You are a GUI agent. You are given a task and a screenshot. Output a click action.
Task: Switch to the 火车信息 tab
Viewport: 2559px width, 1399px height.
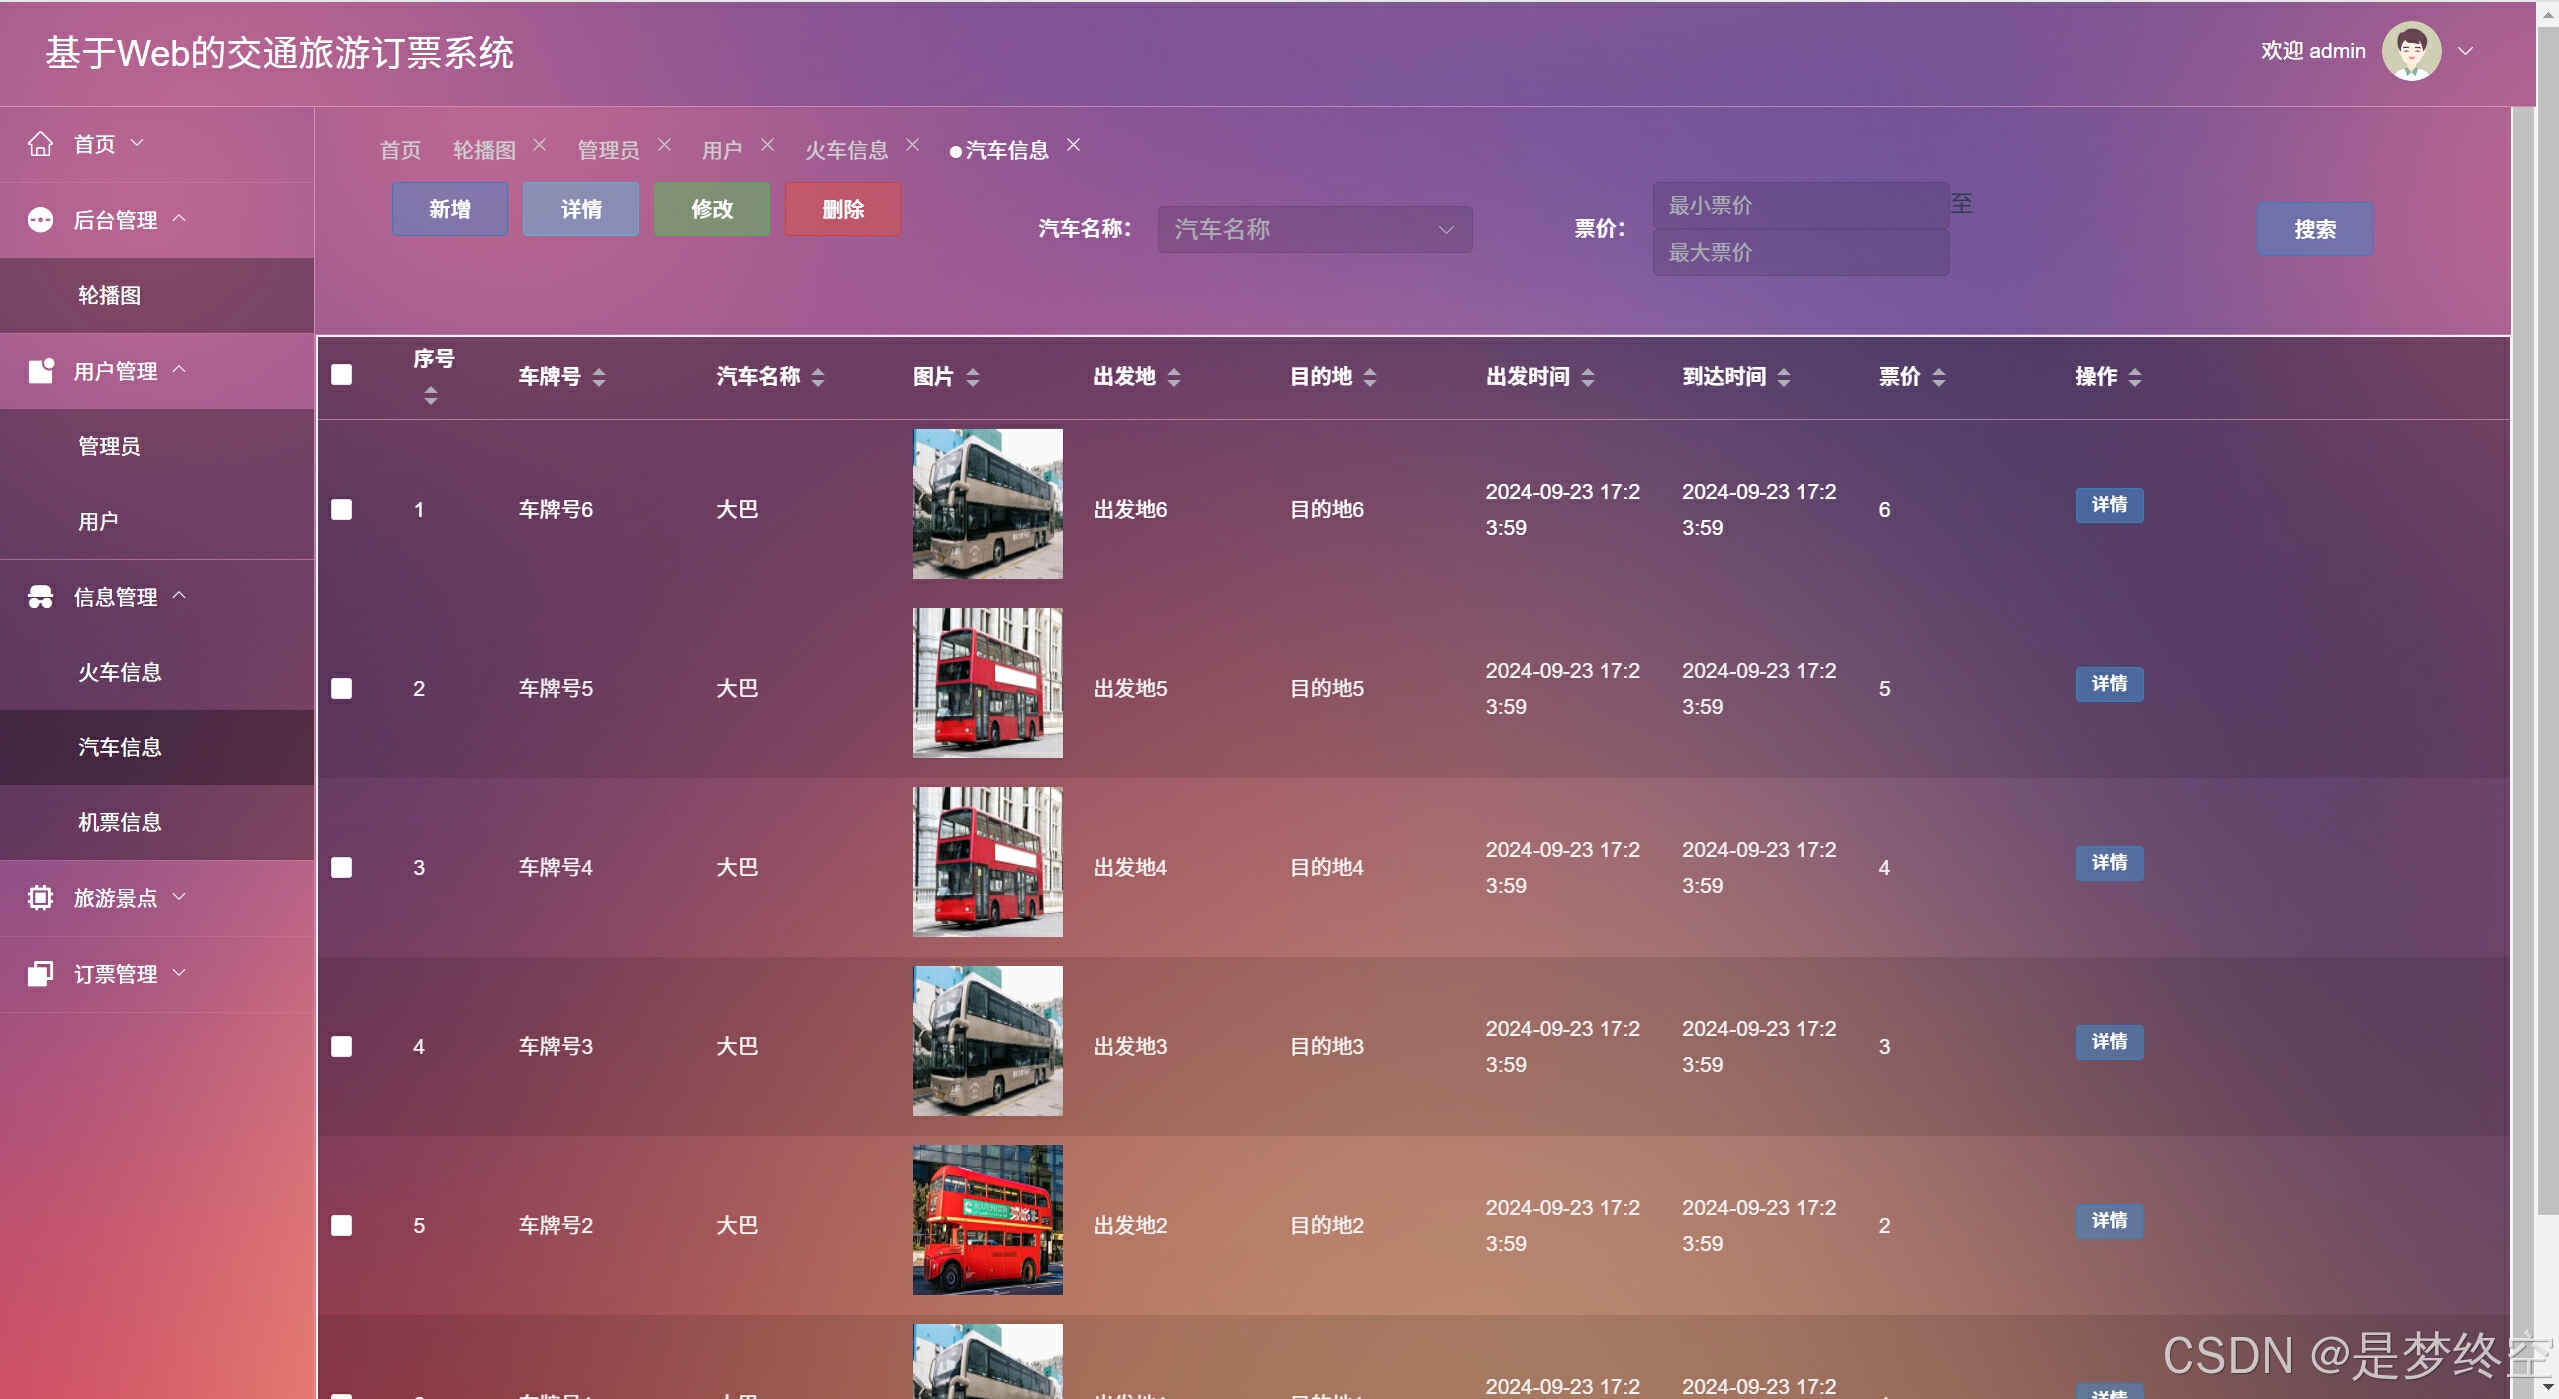point(846,150)
